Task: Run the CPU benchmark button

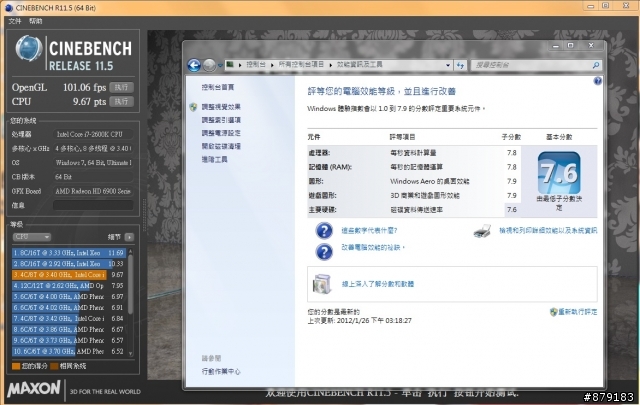Action: 121,102
